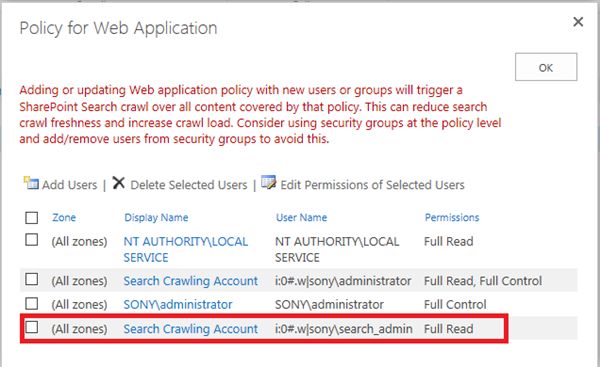Check the NT AUTHORITY\LOCAL SERVICE row checkbox

click(x=31, y=240)
